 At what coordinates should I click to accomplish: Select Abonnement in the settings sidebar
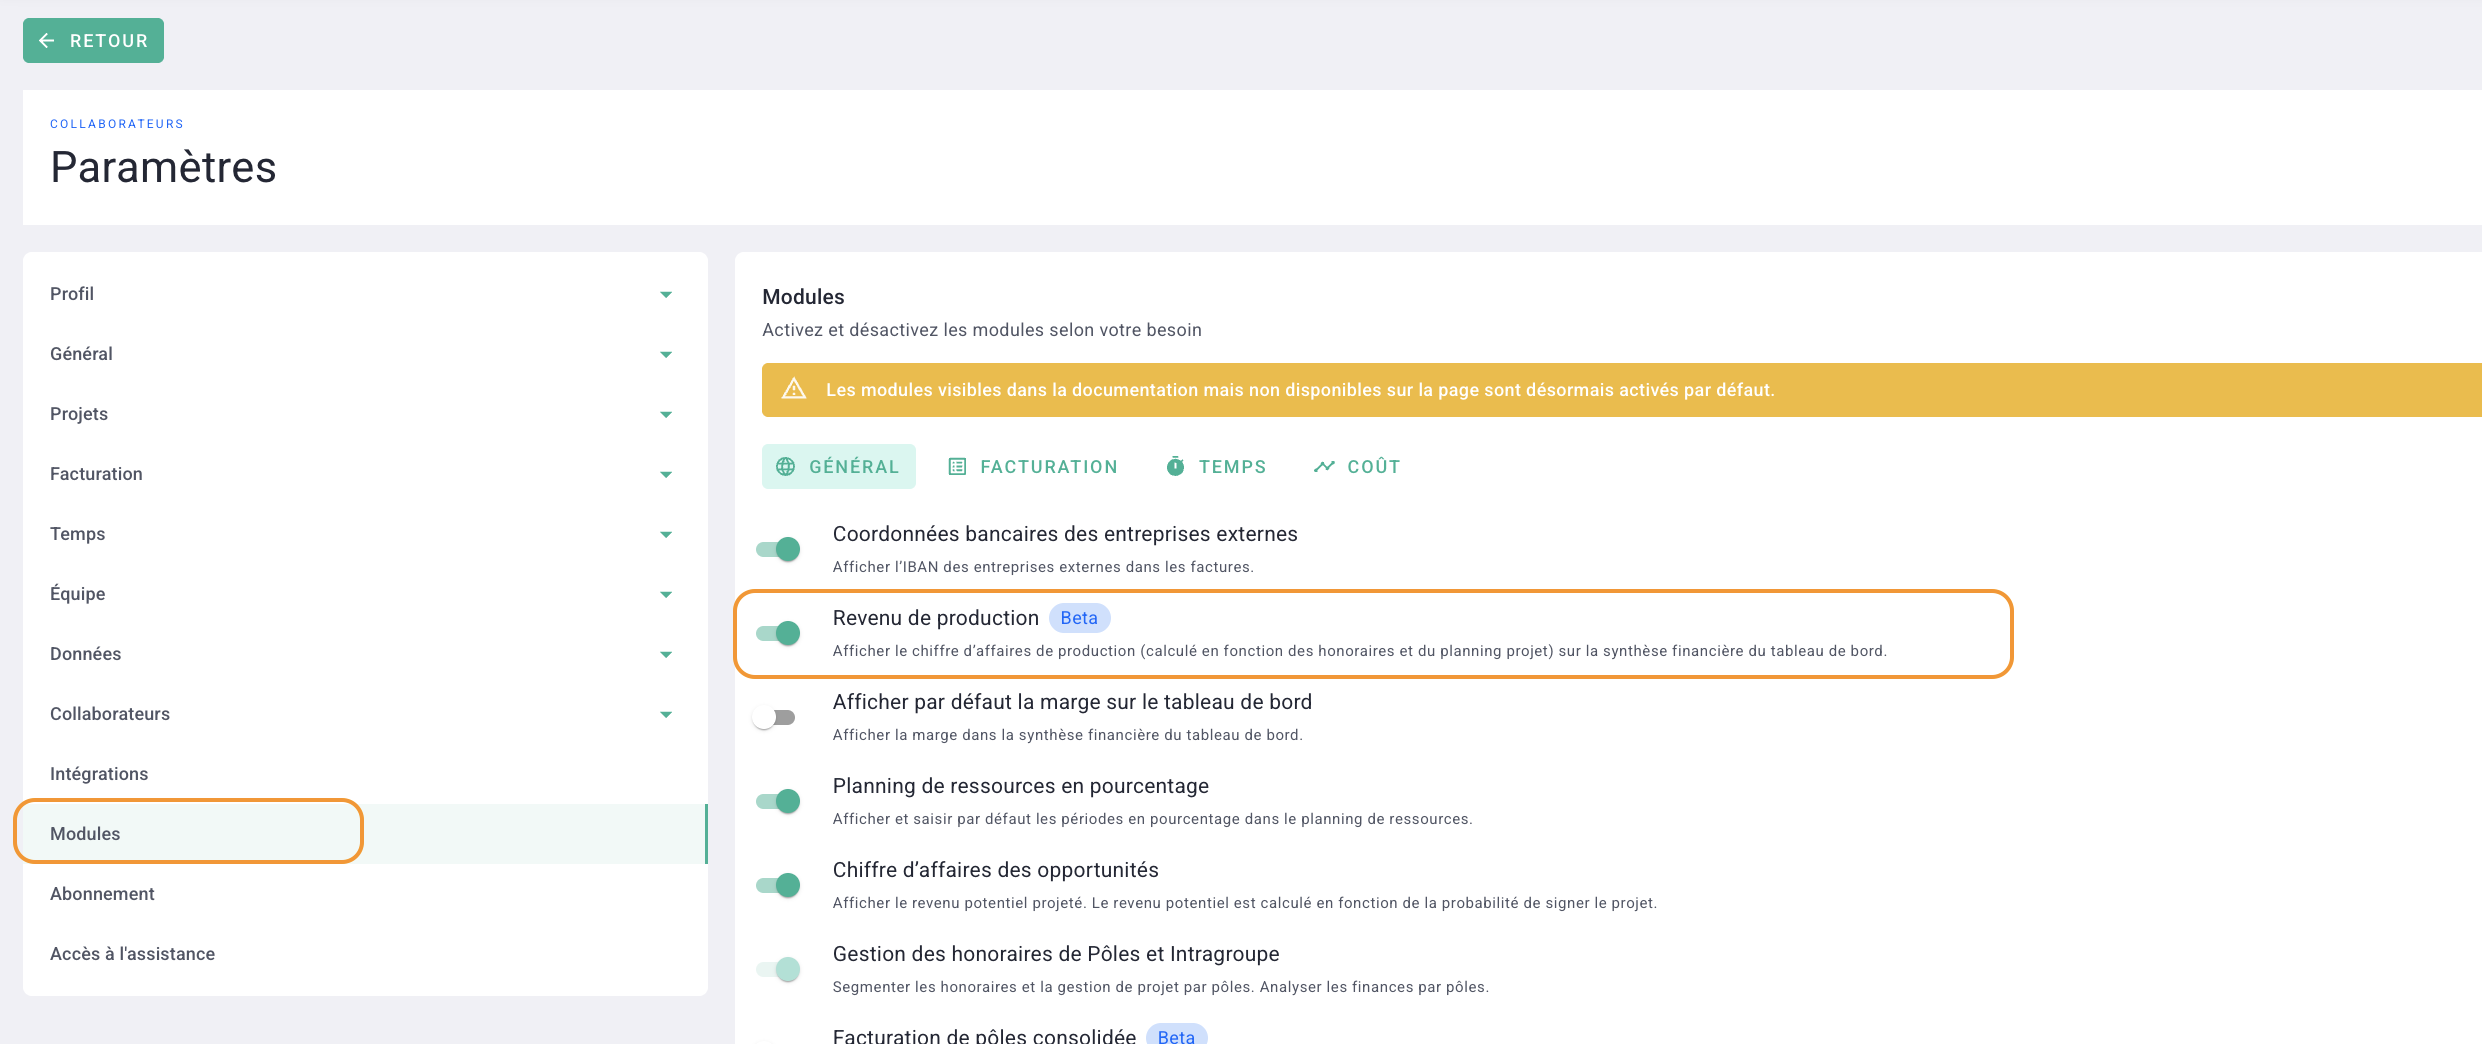point(102,894)
